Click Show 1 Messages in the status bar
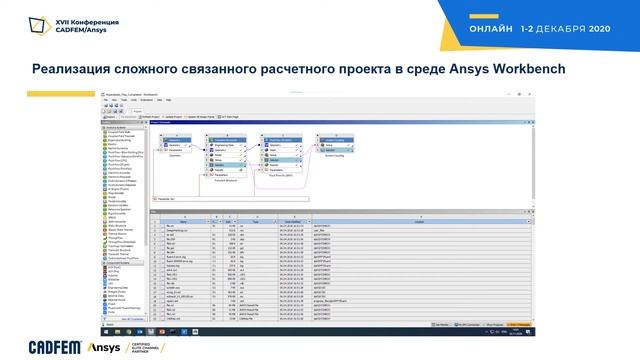The width and height of the screenshot is (640, 360). pos(518,325)
